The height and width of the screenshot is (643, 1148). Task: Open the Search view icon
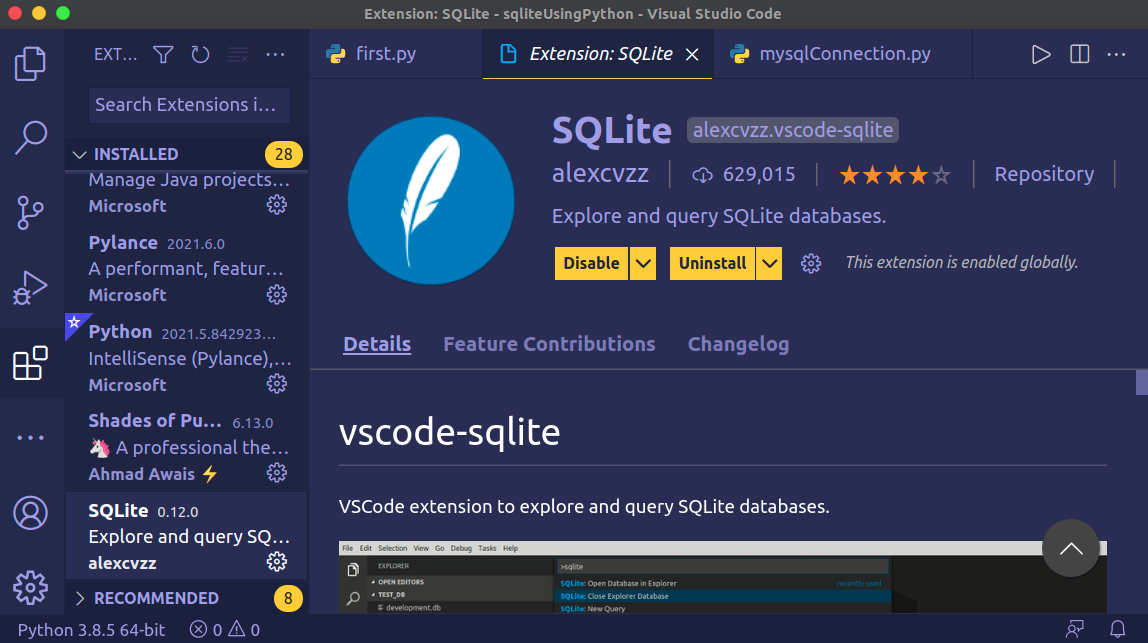point(30,137)
